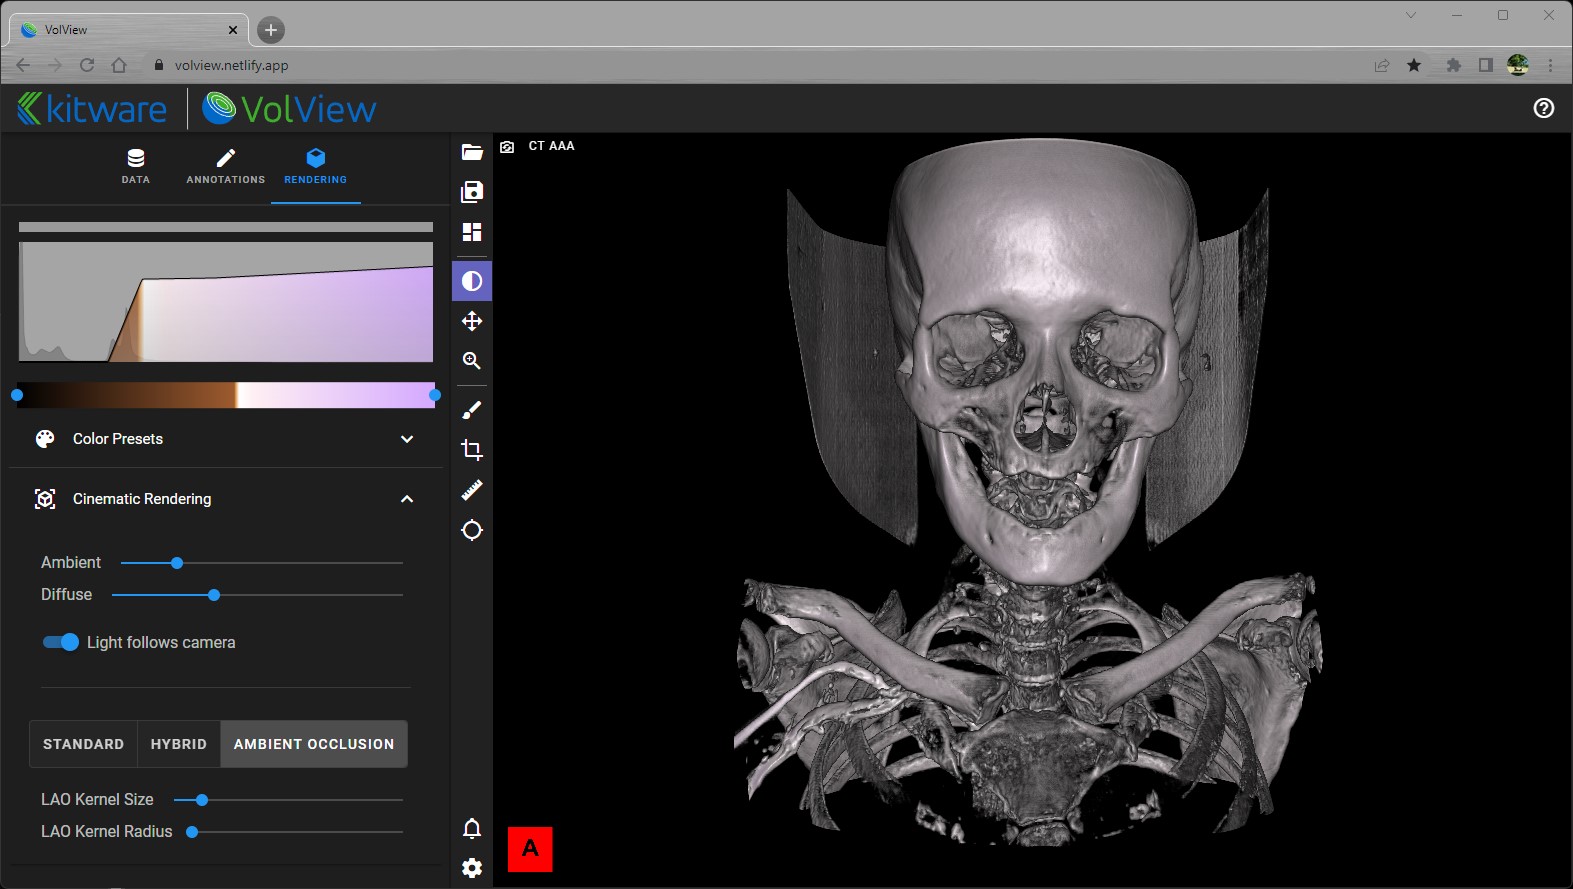This screenshot has height=889, width=1573.
Task: Select the crop tool
Action: click(472, 450)
